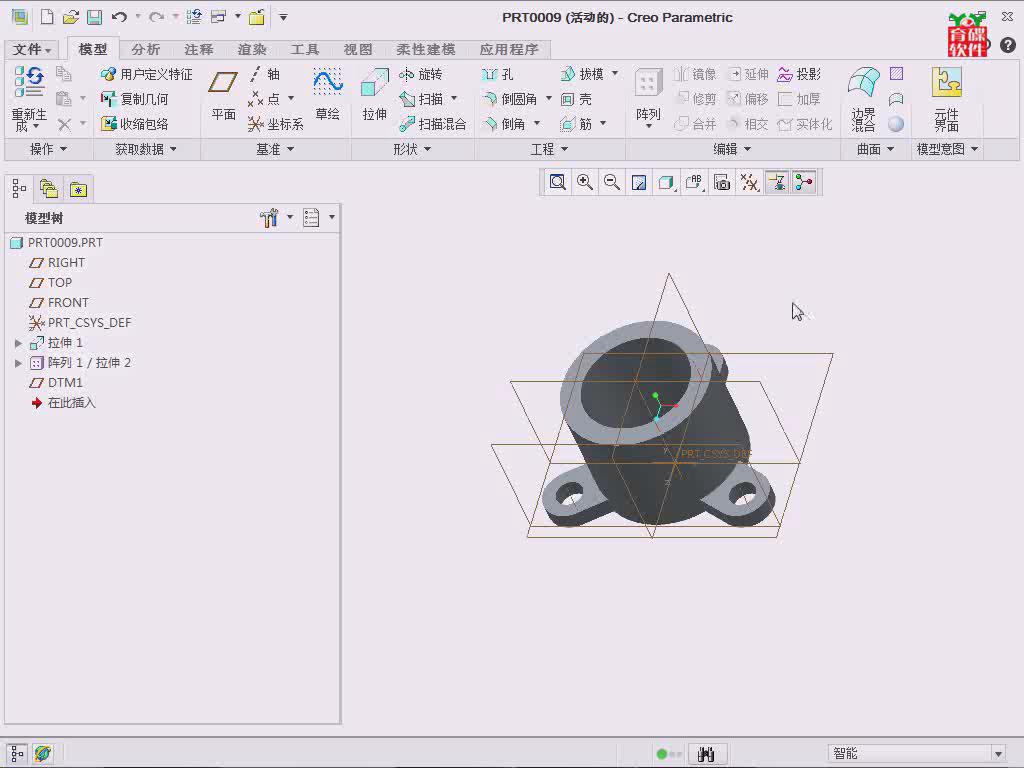Open model tree Settings dropdown
Viewport: 1024px width, 768px height.
tap(276, 217)
